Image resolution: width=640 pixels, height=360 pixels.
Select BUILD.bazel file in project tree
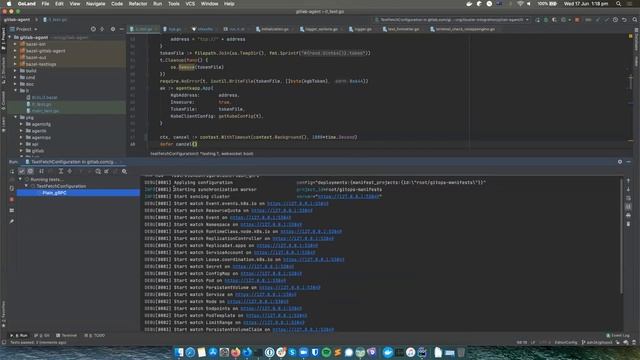click(42, 98)
